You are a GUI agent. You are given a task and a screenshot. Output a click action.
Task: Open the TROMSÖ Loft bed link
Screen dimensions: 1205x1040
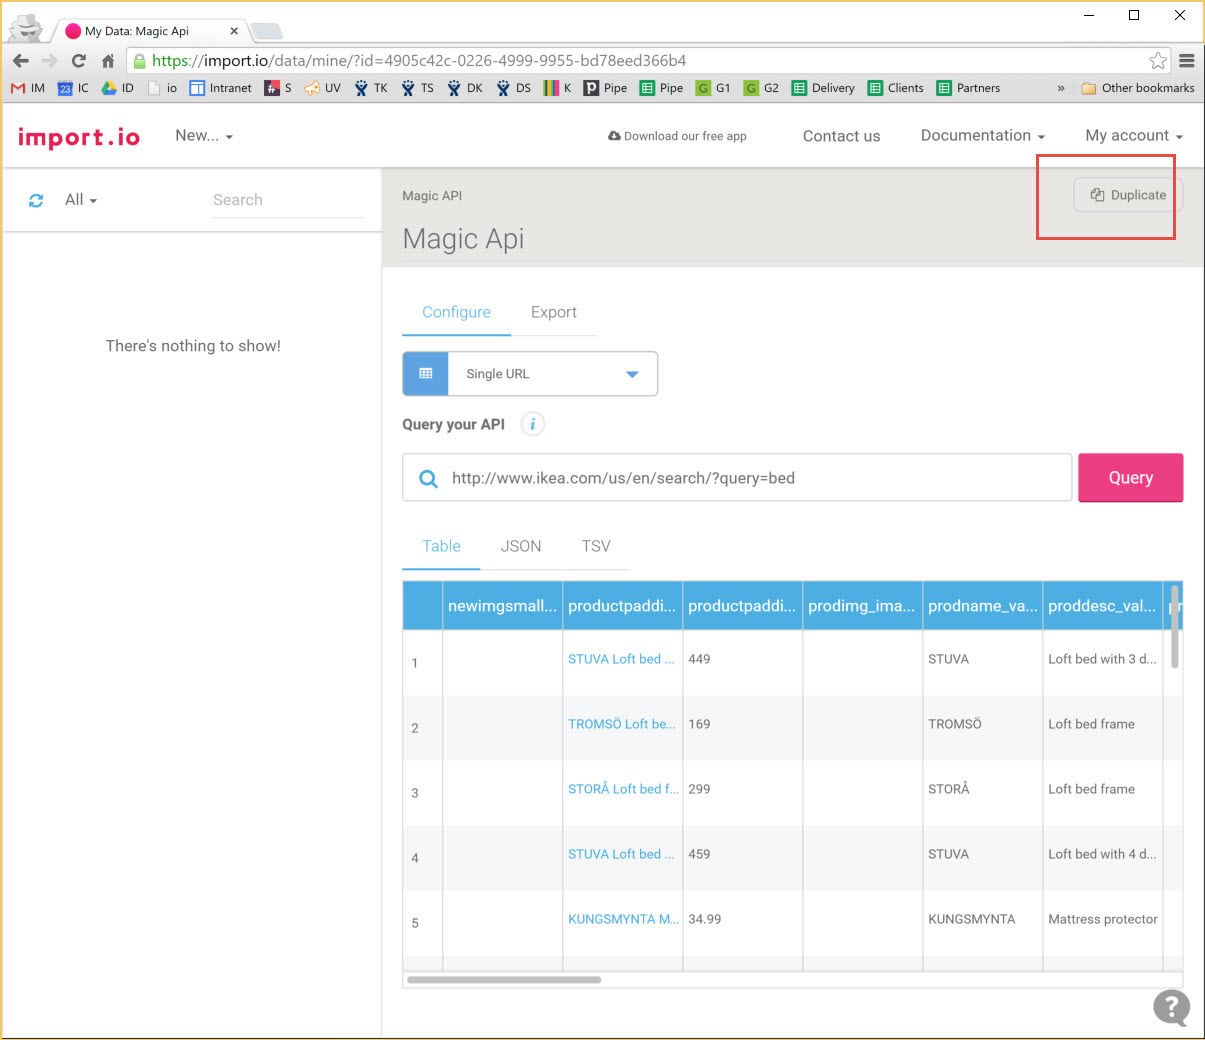point(622,724)
